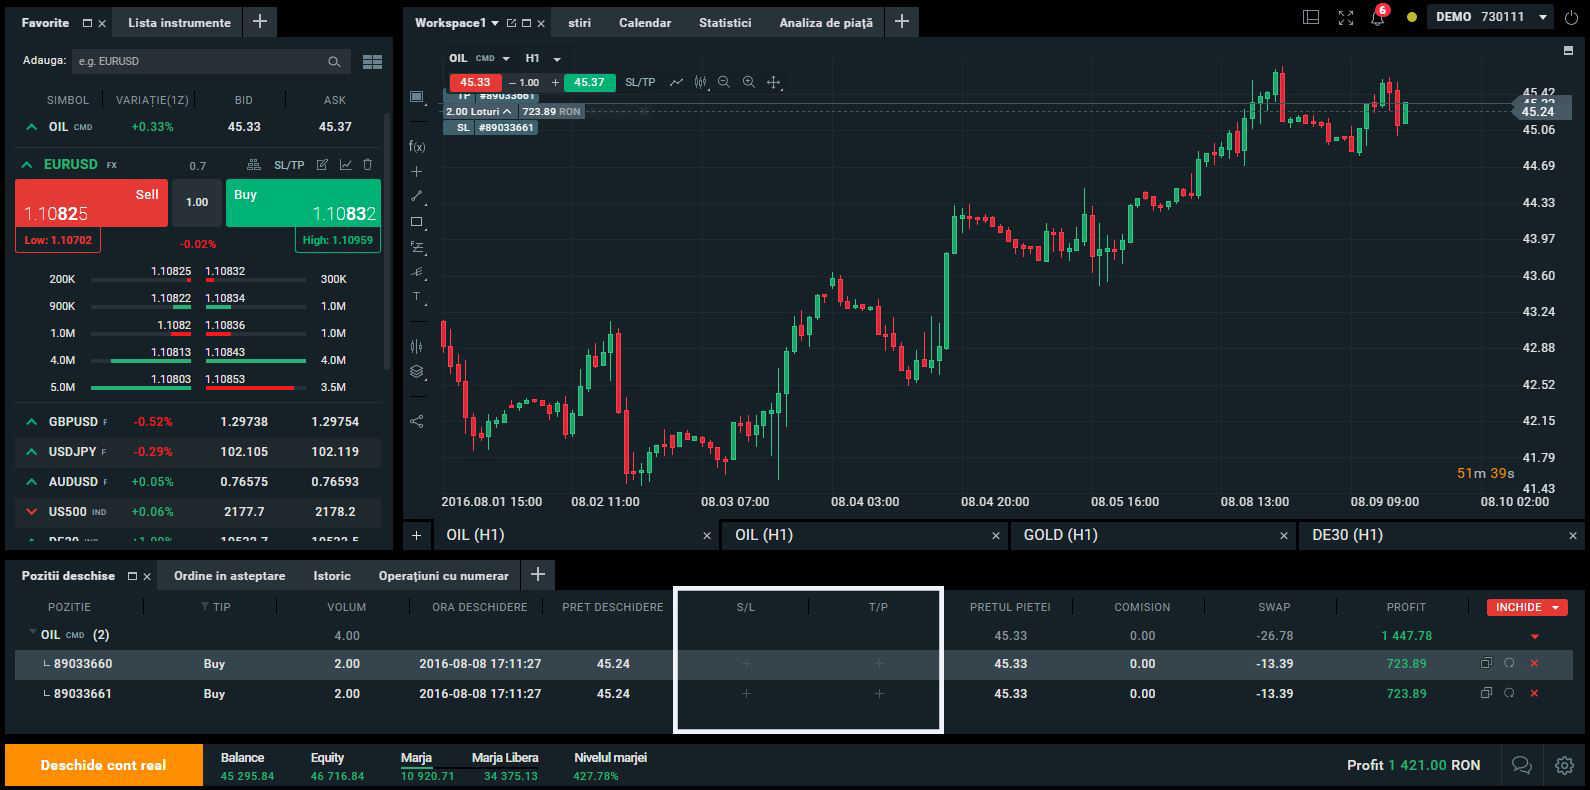Share the chart via share icon
This screenshot has height=790, width=1590.
pyautogui.click(x=417, y=421)
